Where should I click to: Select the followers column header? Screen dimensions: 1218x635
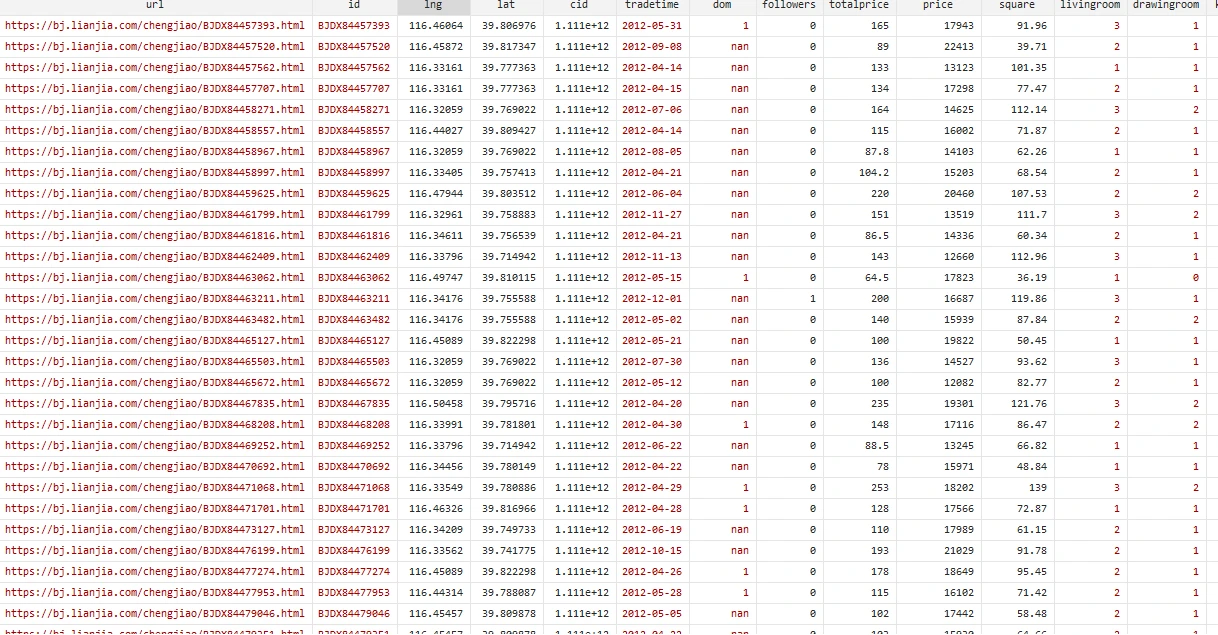point(788,5)
